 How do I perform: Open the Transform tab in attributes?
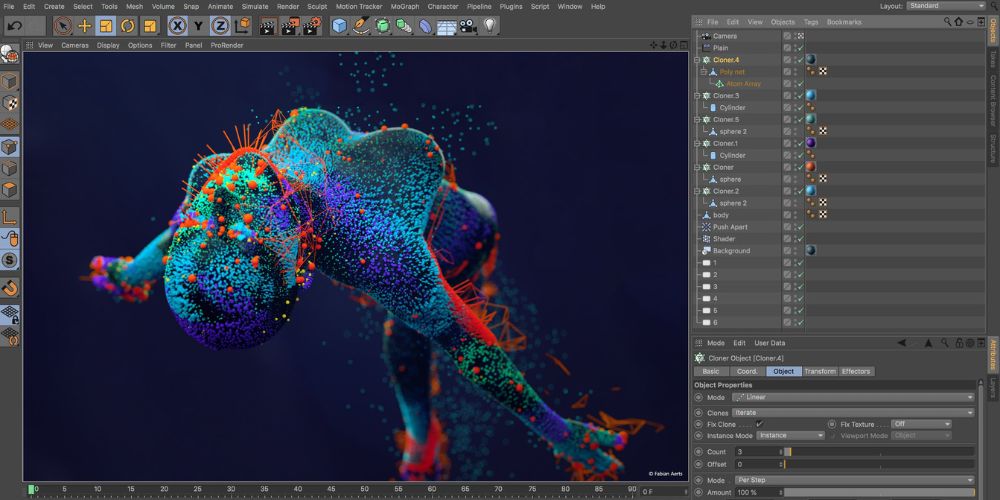tap(819, 371)
